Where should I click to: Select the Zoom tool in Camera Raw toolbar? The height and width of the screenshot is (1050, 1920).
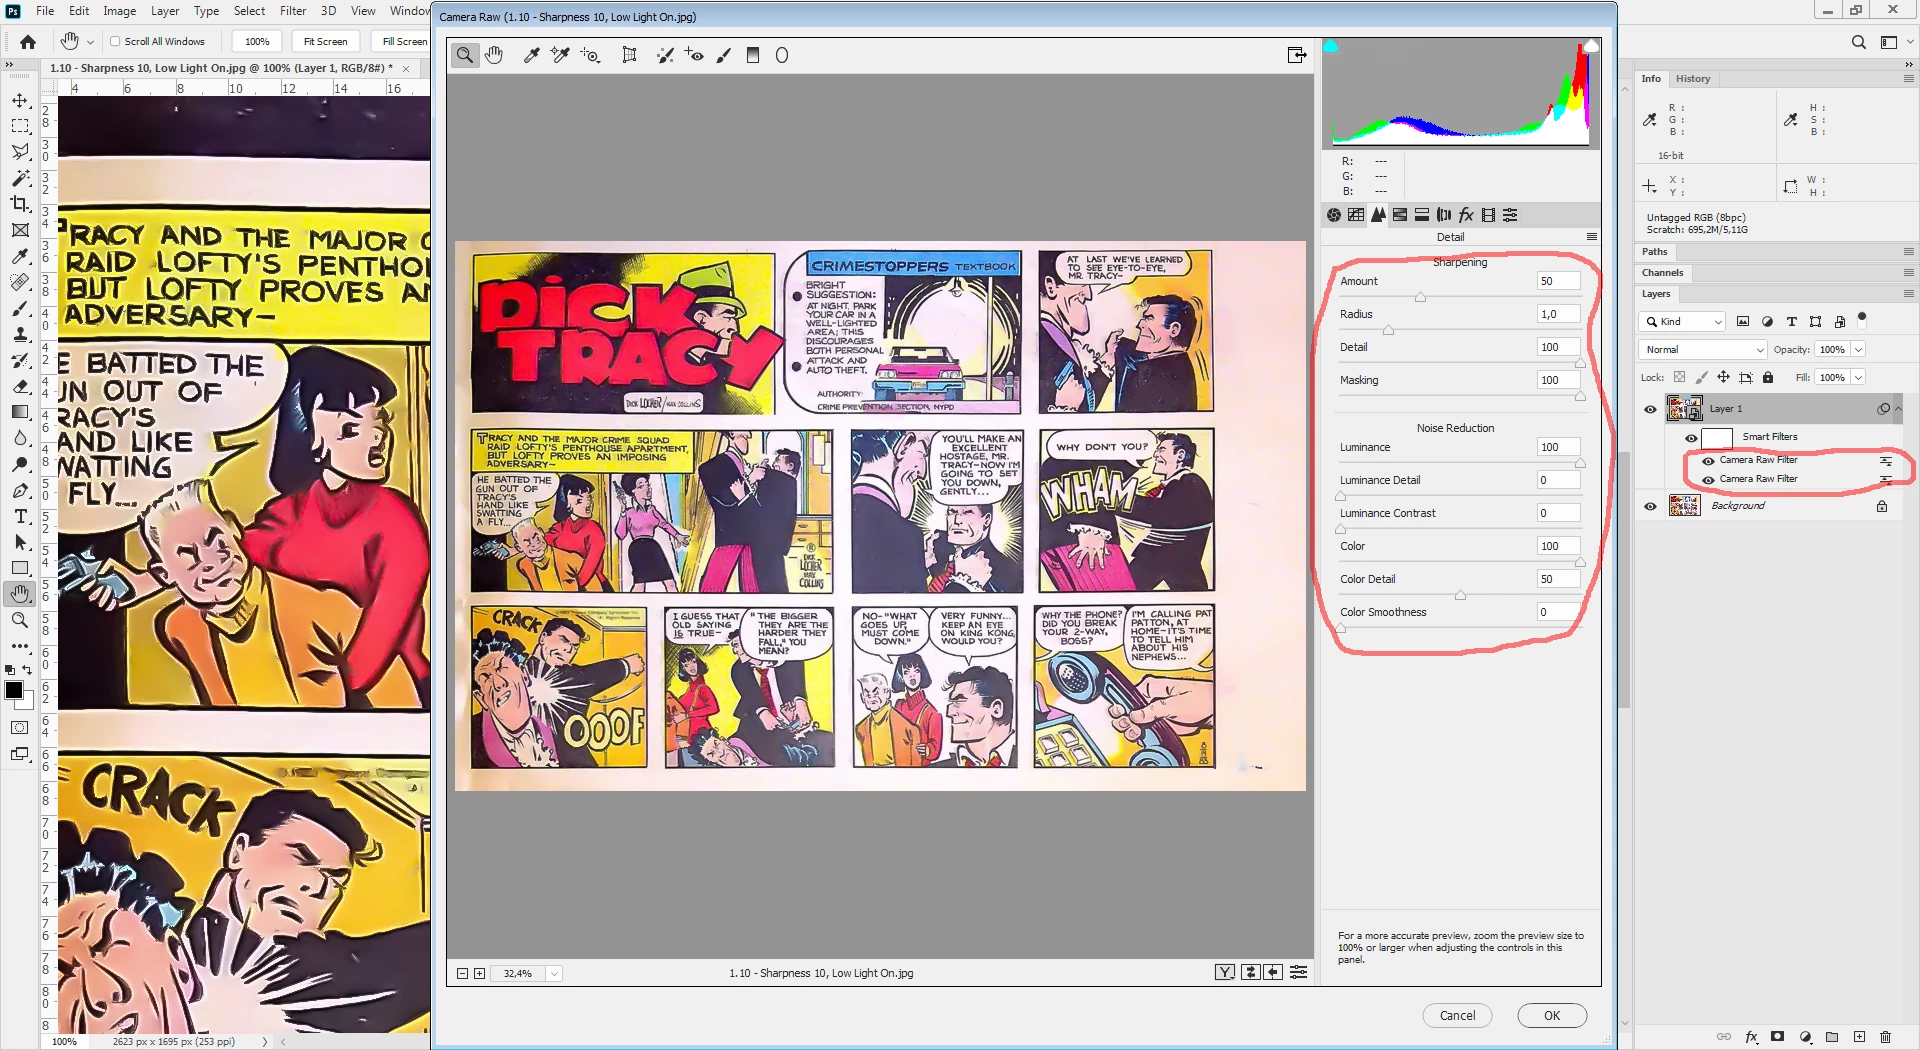click(x=465, y=56)
